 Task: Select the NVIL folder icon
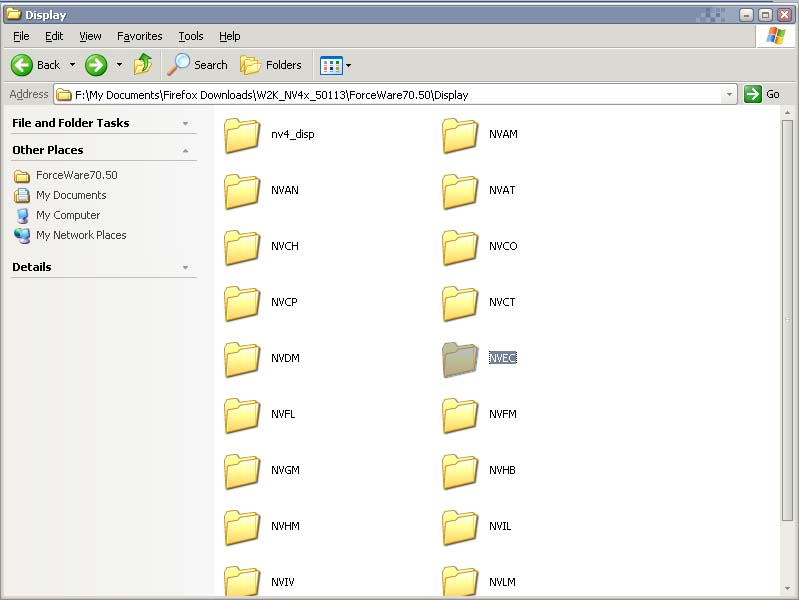[x=460, y=528]
